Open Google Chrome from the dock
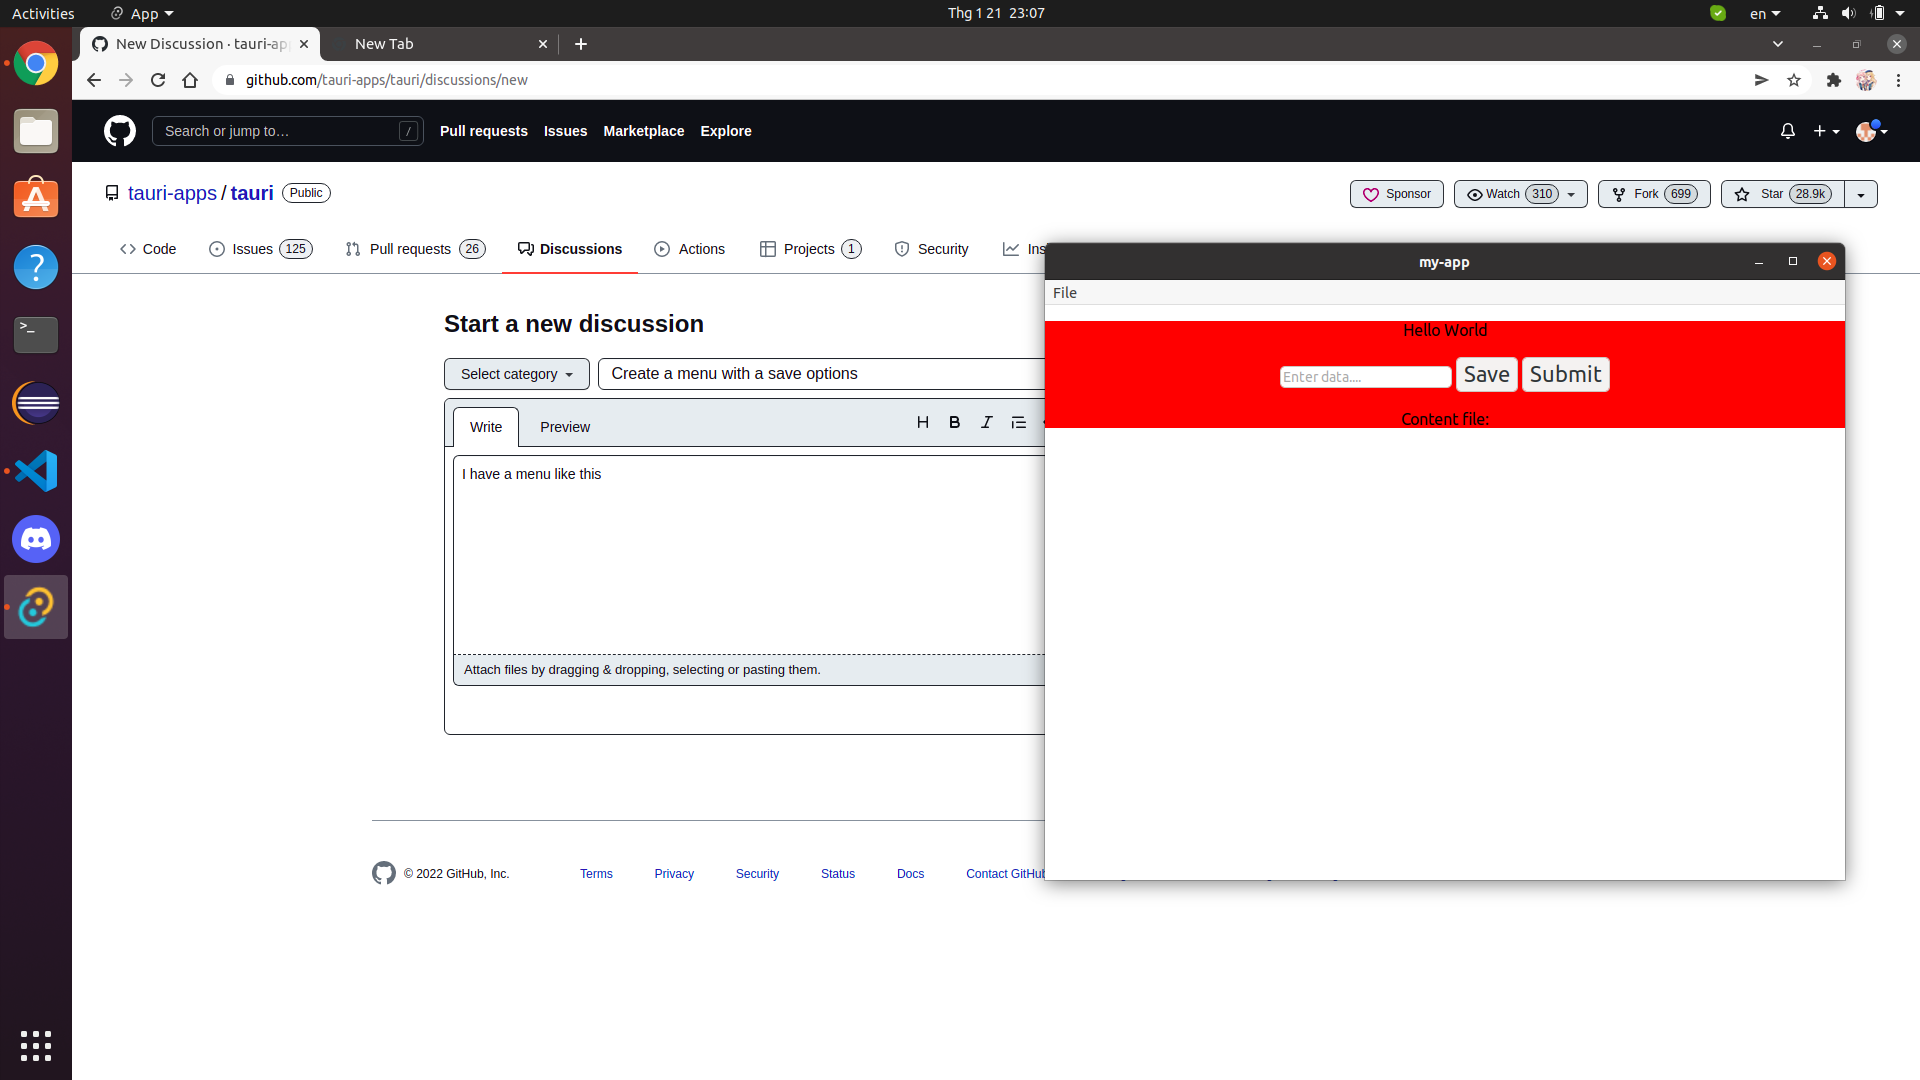The height and width of the screenshot is (1080, 1920). click(x=36, y=64)
